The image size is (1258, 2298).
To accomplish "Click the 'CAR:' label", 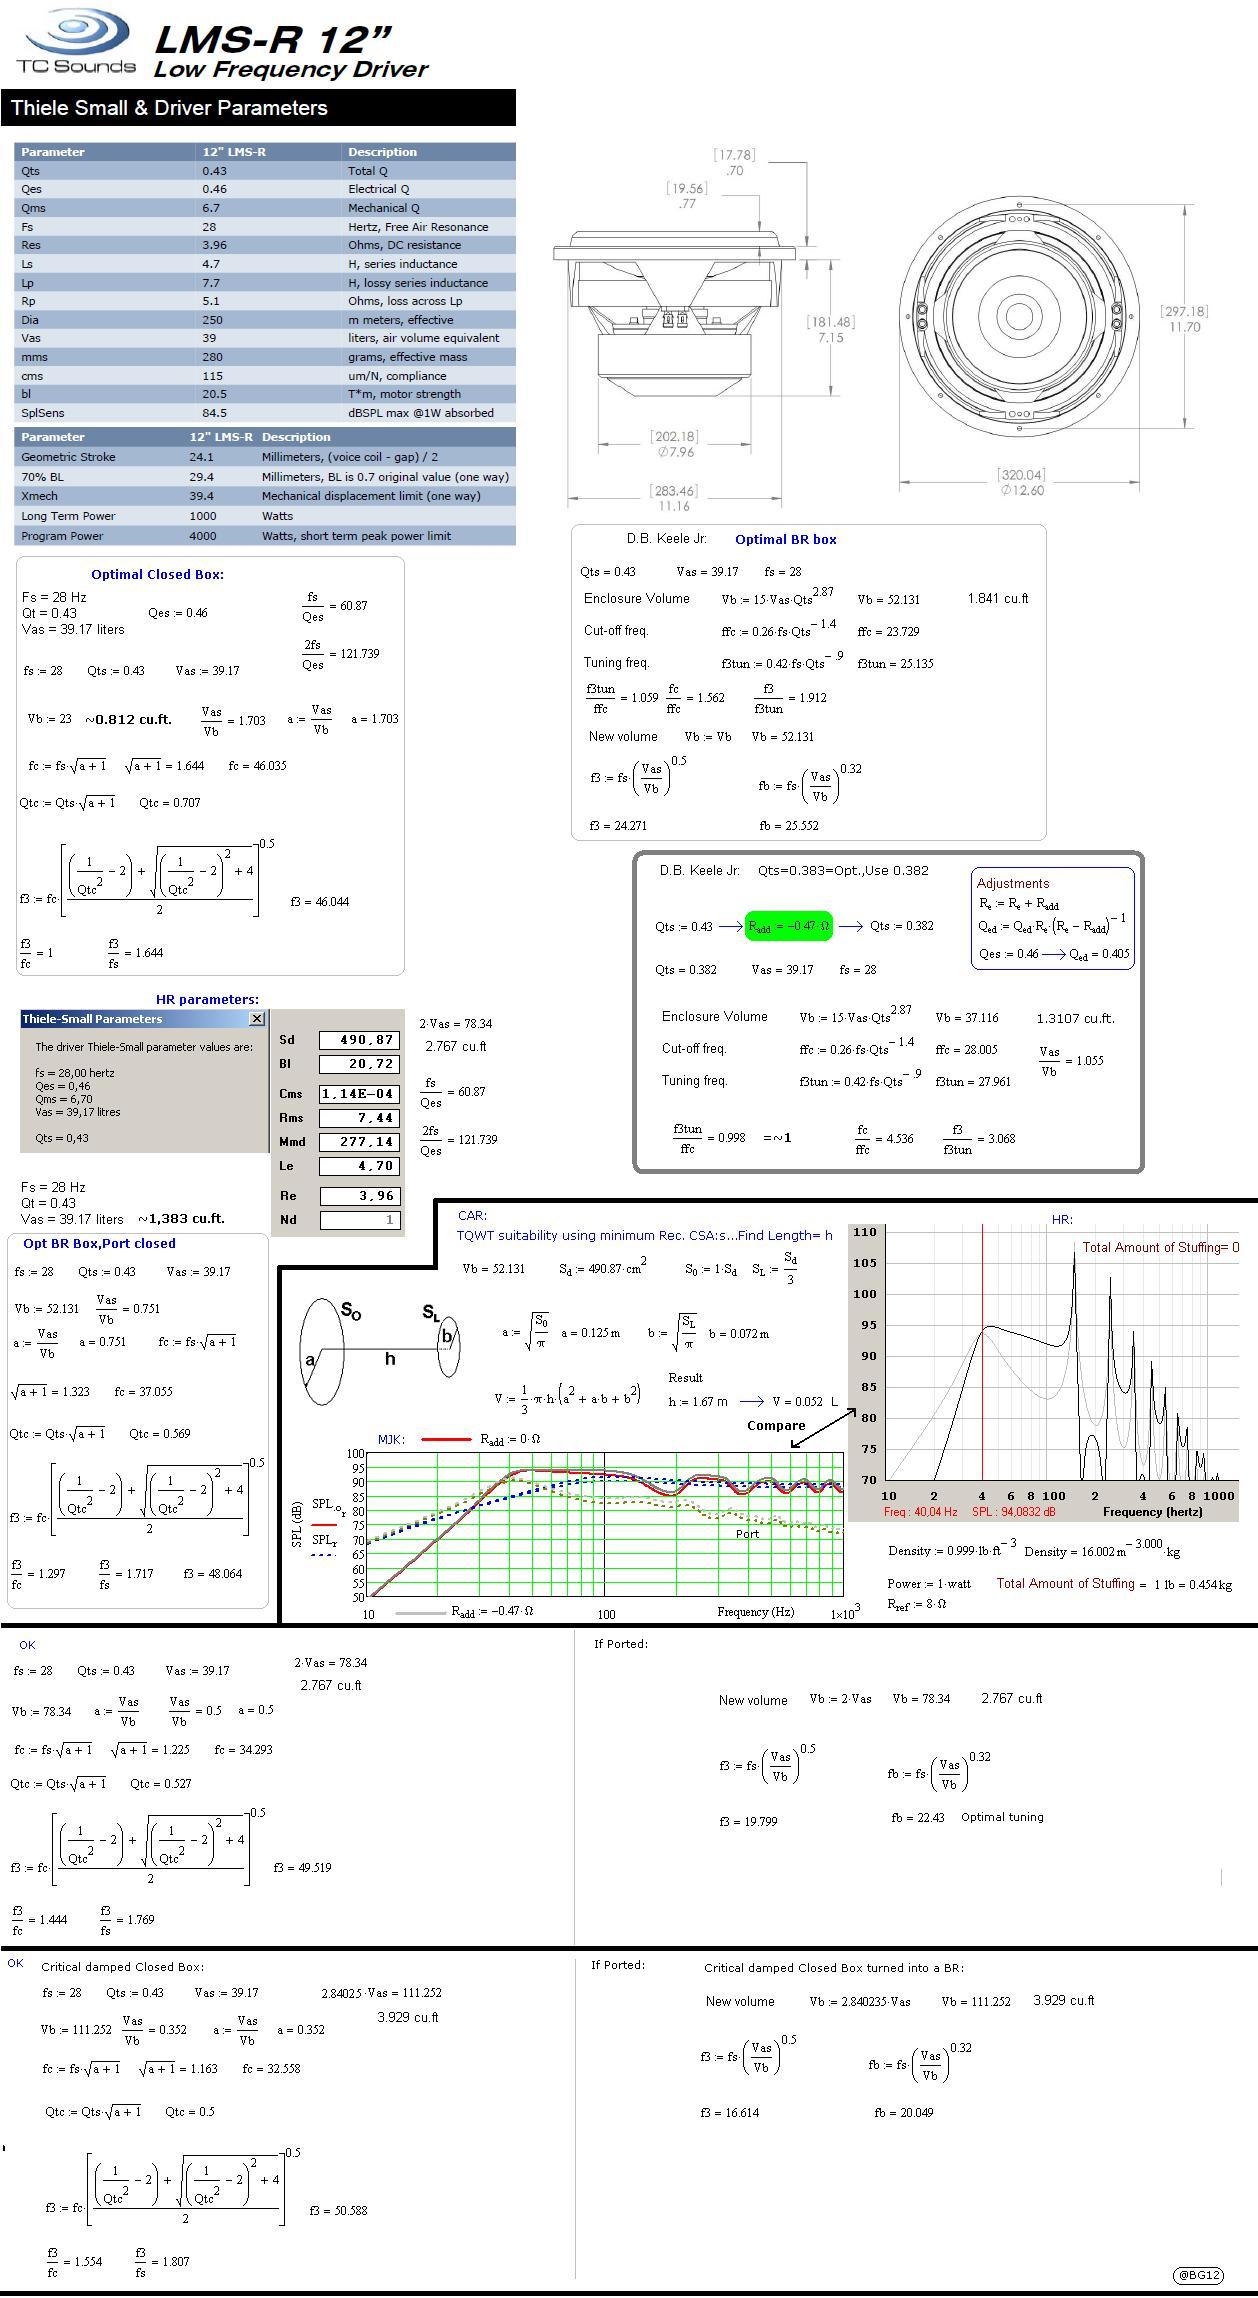I will pyautogui.click(x=472, y=1216).
